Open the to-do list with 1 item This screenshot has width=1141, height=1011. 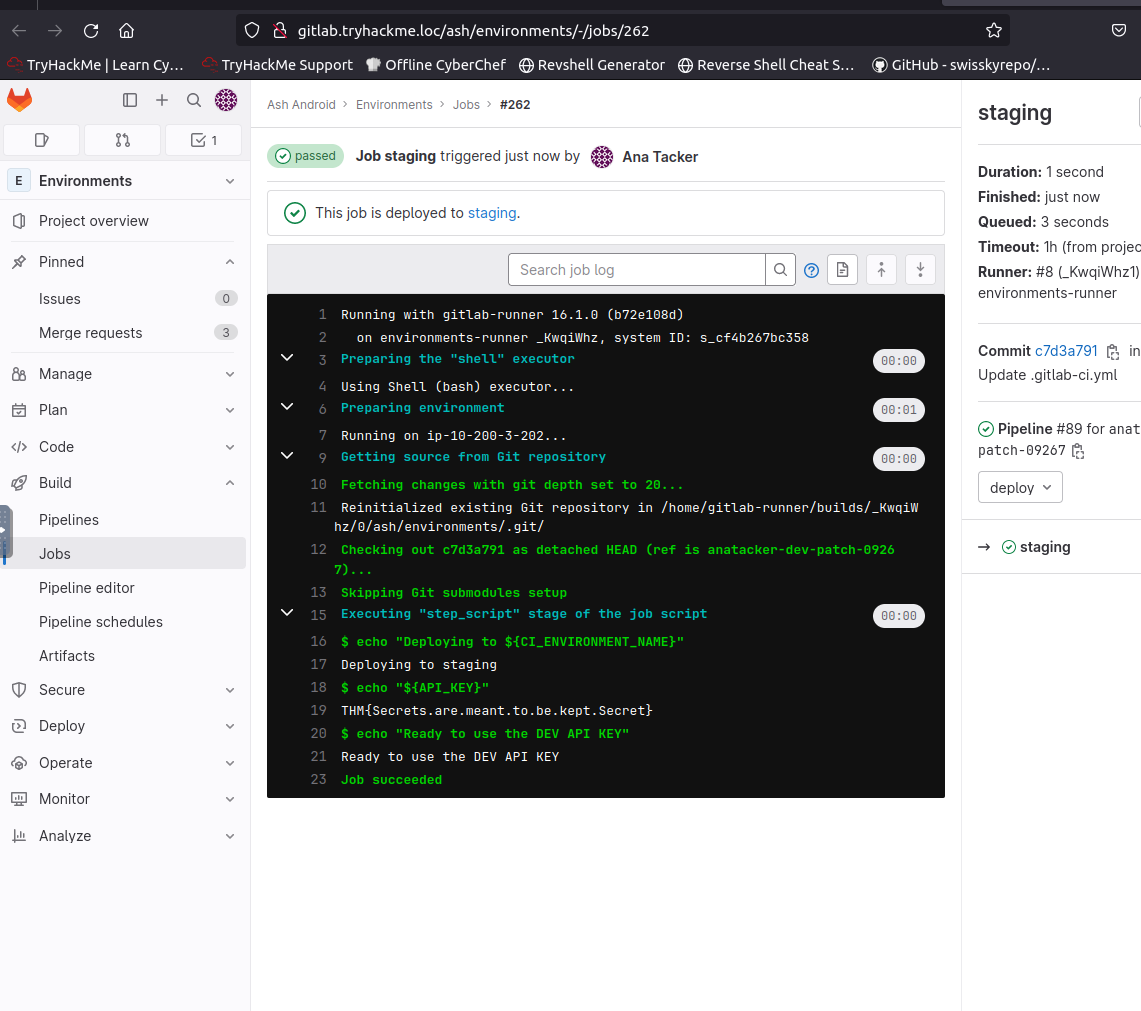coord(204,140)
